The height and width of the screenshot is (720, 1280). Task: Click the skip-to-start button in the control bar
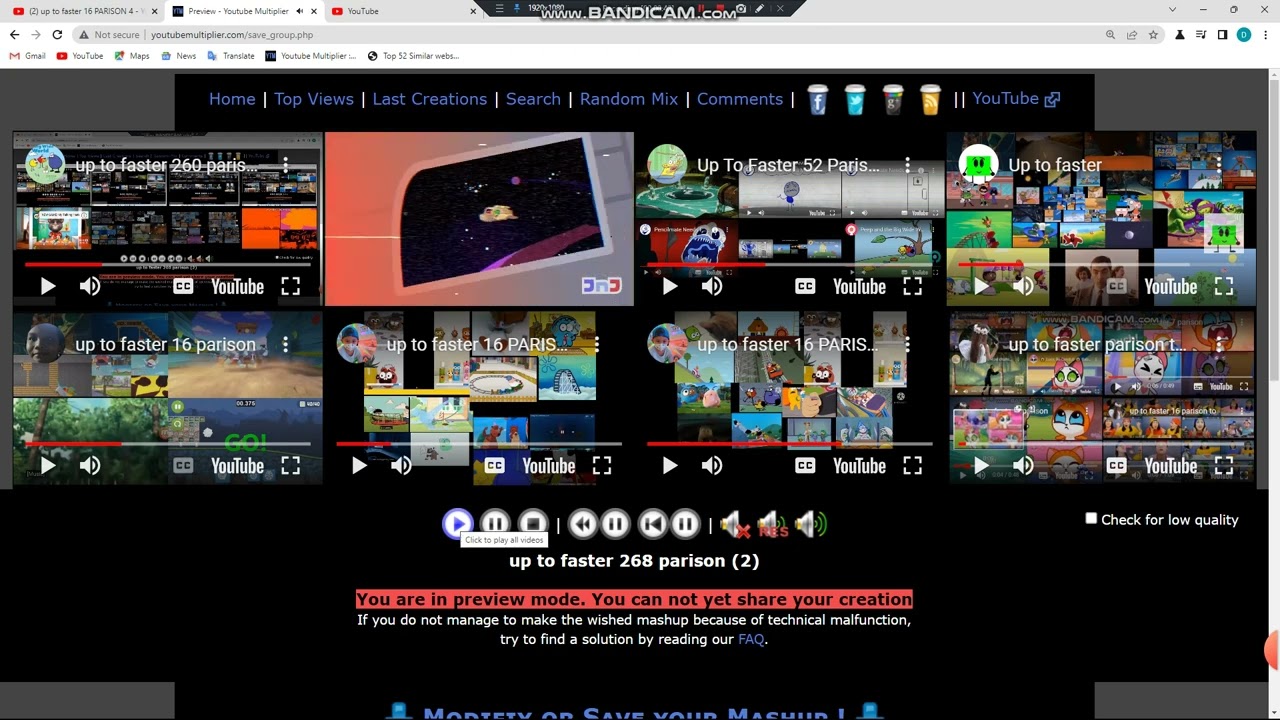653,523
